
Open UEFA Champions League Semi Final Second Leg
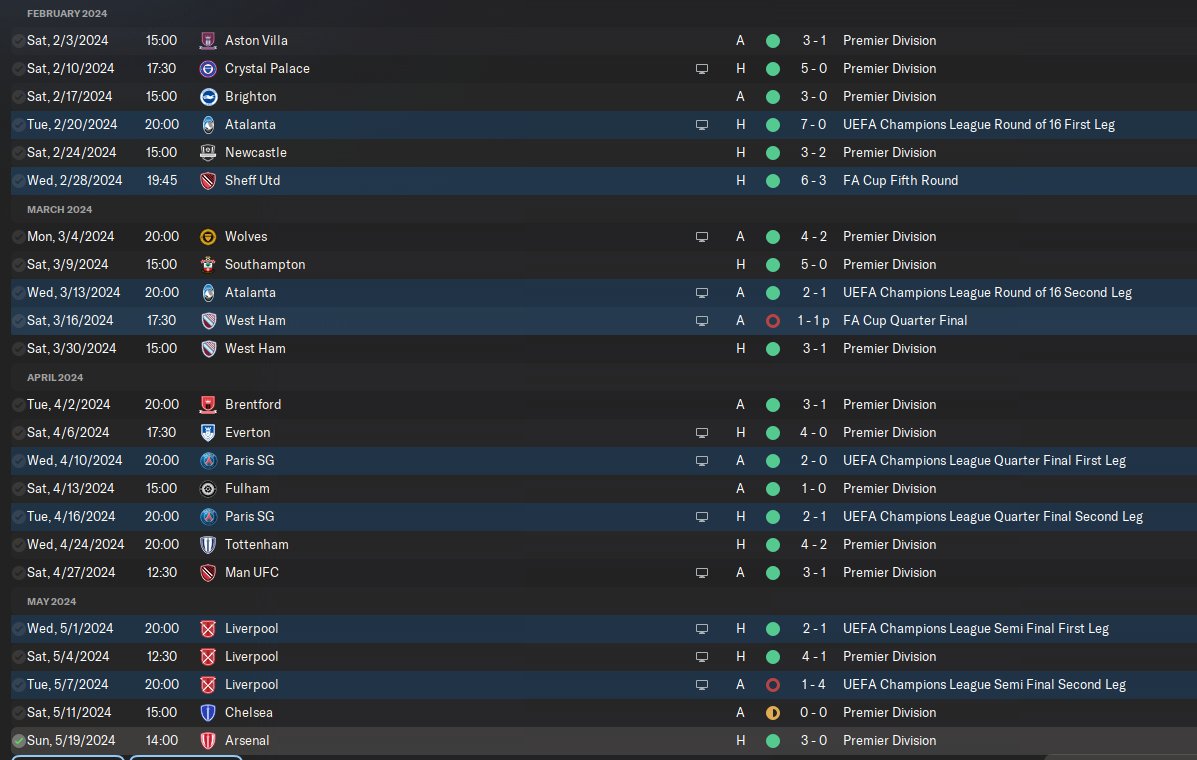click(x=984, y=685)
